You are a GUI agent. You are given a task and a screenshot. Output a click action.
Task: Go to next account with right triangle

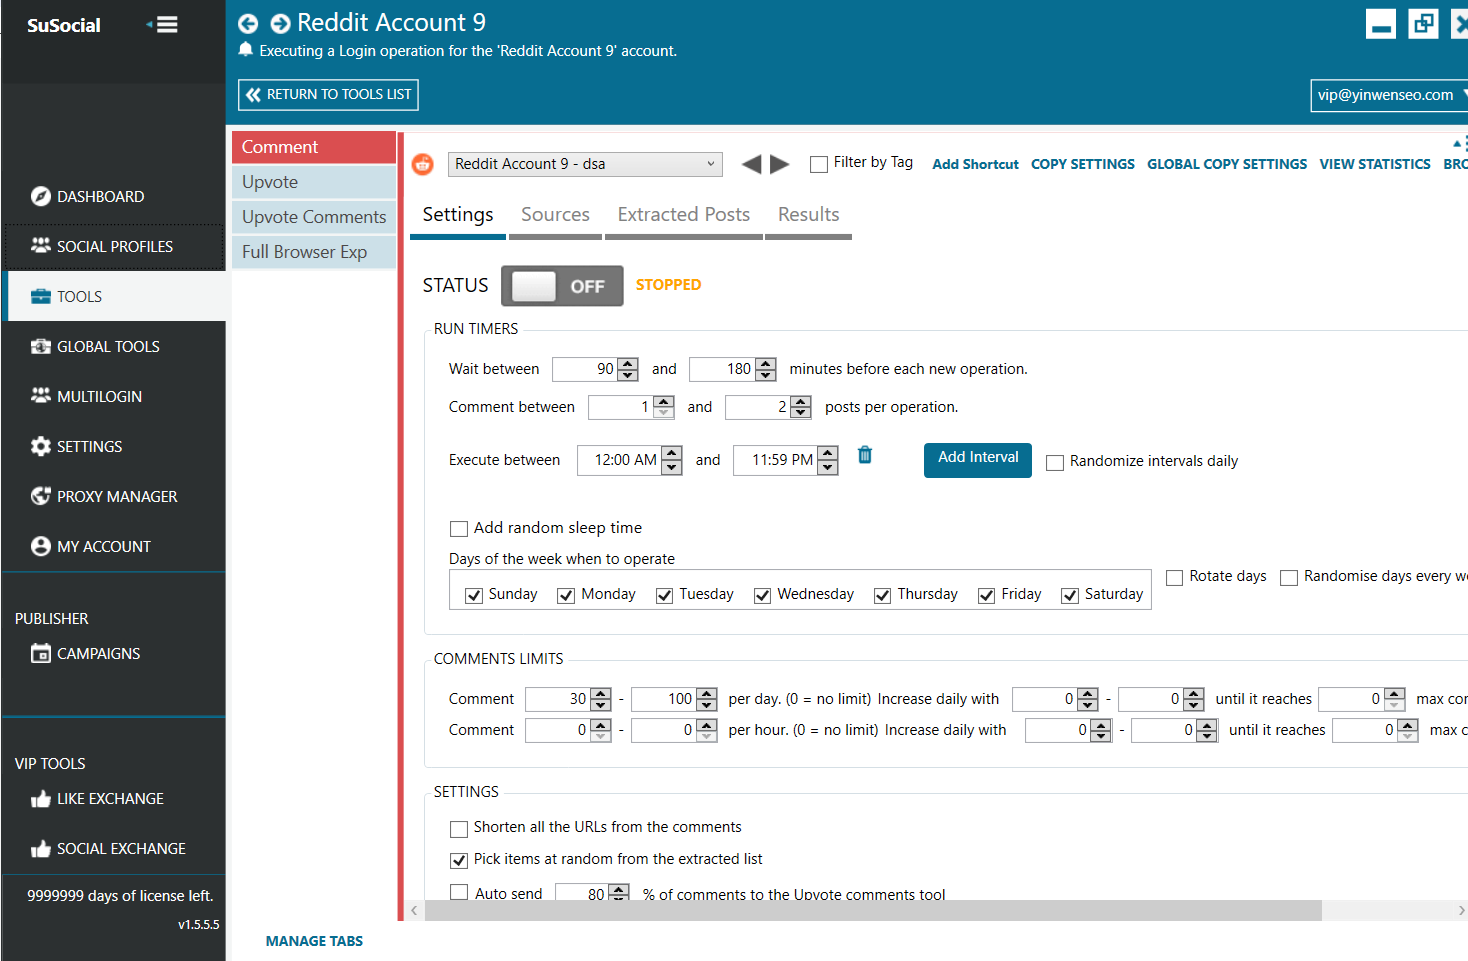[780, 164]
